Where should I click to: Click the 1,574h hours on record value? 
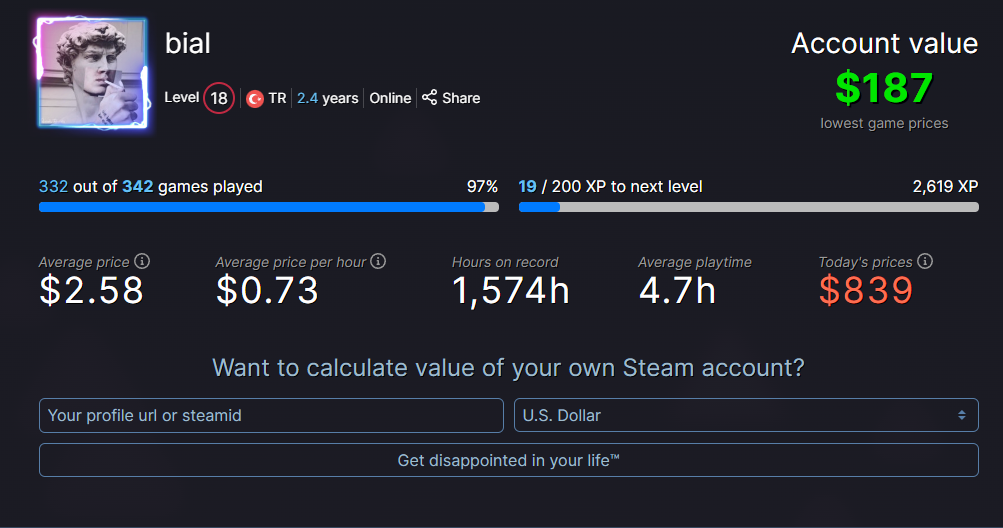pyautogui.click(x=511, y=290)
